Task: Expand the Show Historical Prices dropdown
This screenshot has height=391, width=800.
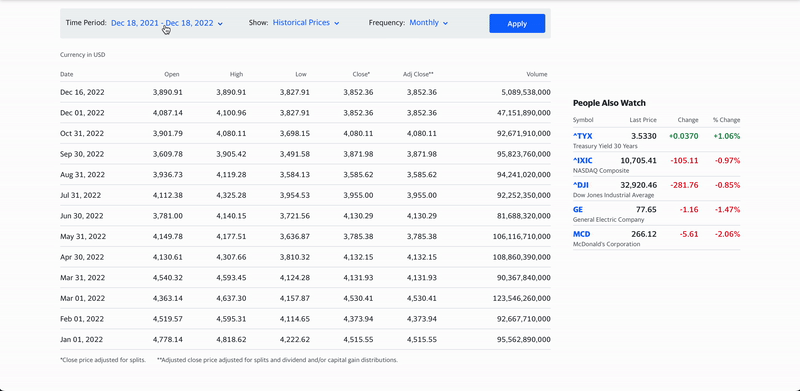Action: [x=306, y=23]
